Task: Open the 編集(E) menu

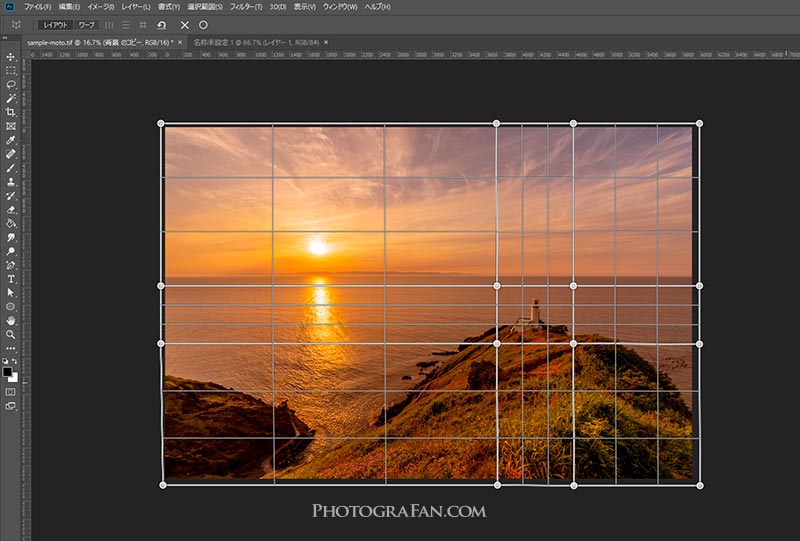Action: (69, 7)
